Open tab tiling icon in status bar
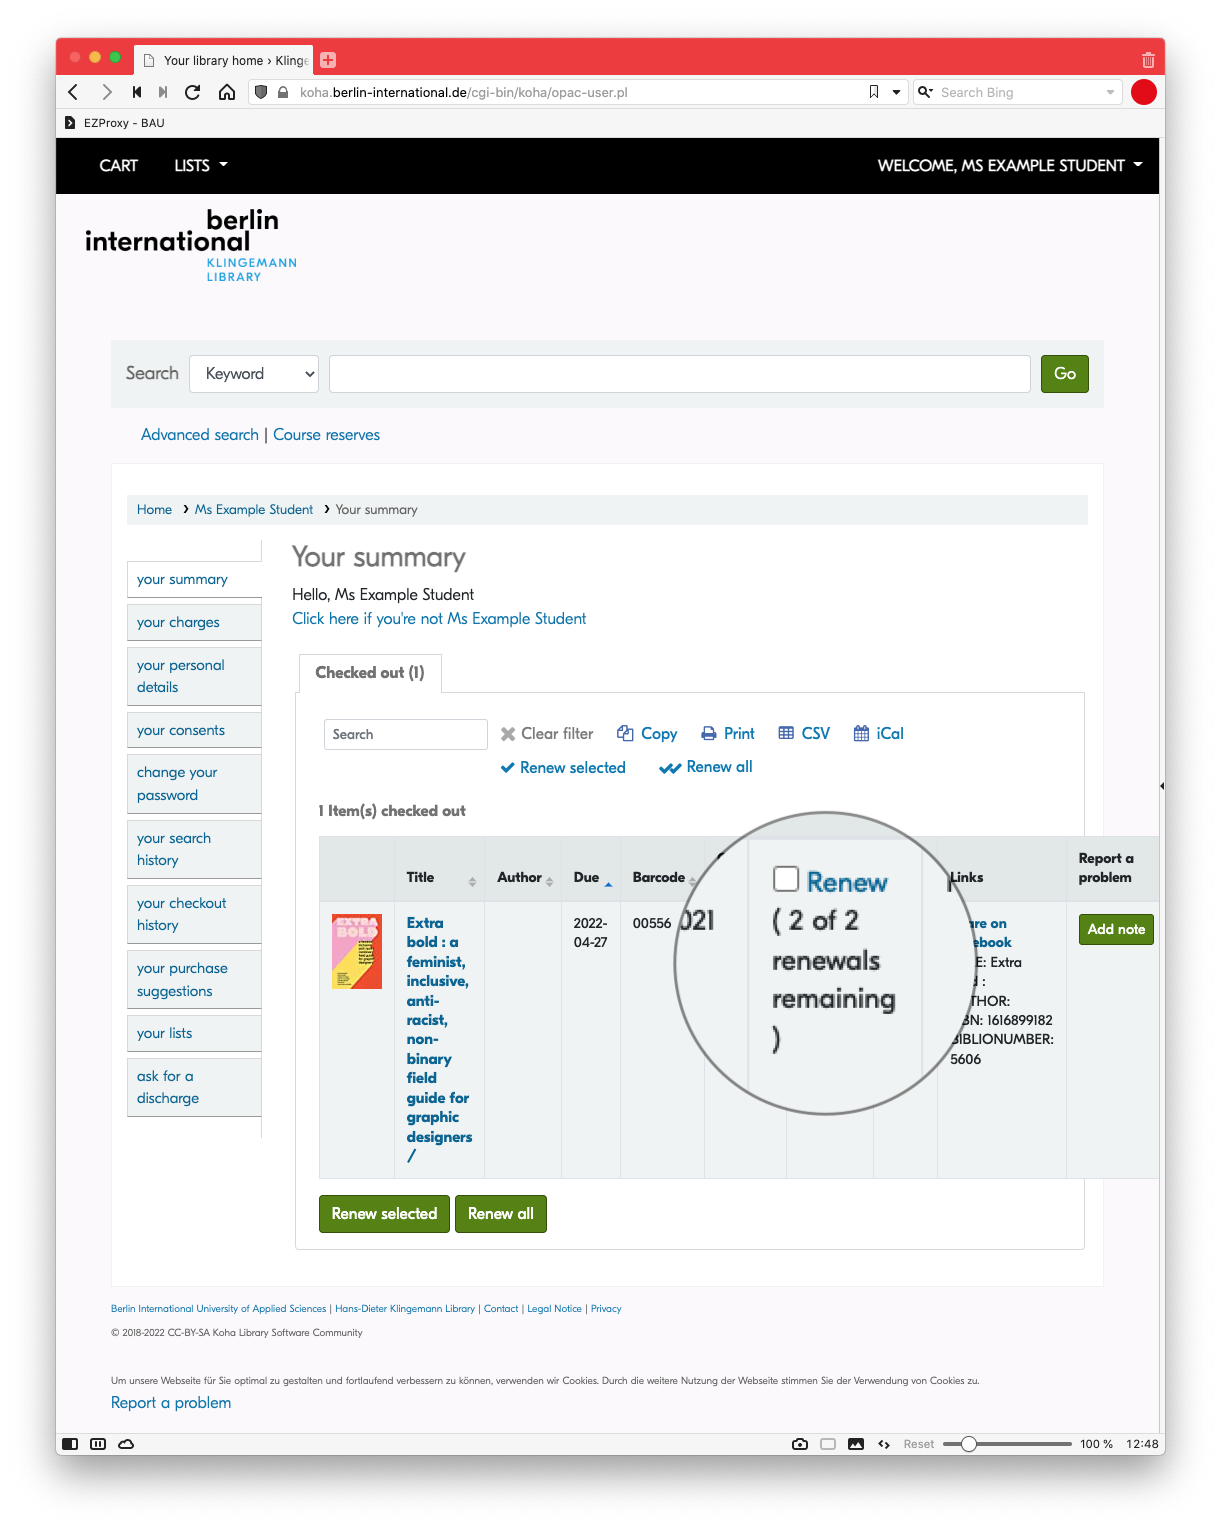 (x=98, y=1444)
